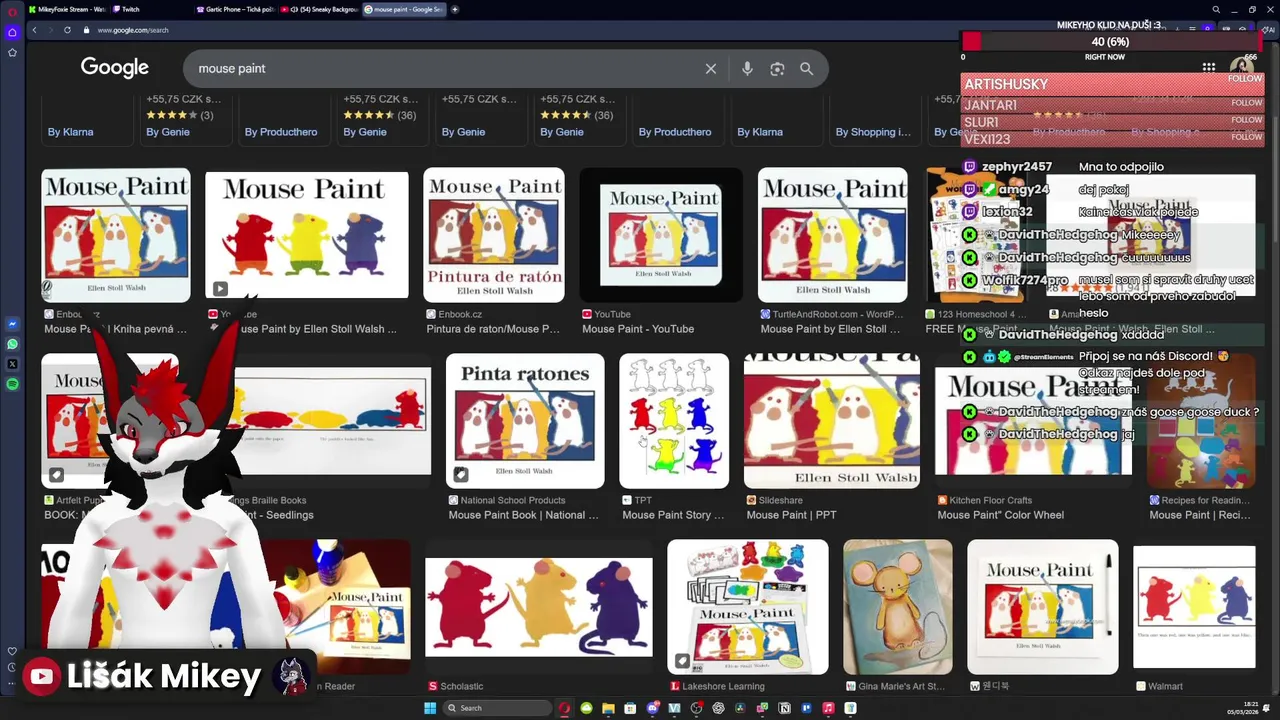Open Gina Marie's Art mouse drawing thumbnail
The image size is (1280, 720).
898,607
